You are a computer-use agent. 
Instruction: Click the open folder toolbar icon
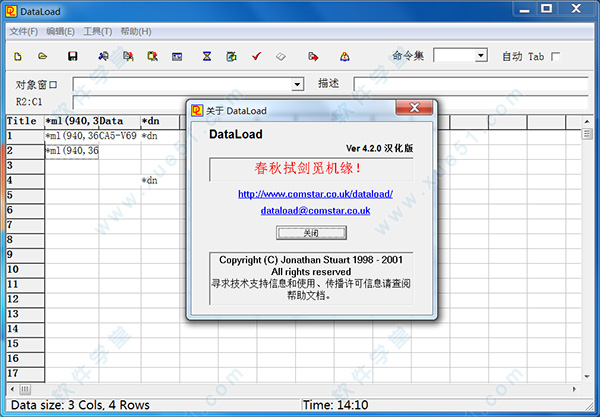point(42,56)
